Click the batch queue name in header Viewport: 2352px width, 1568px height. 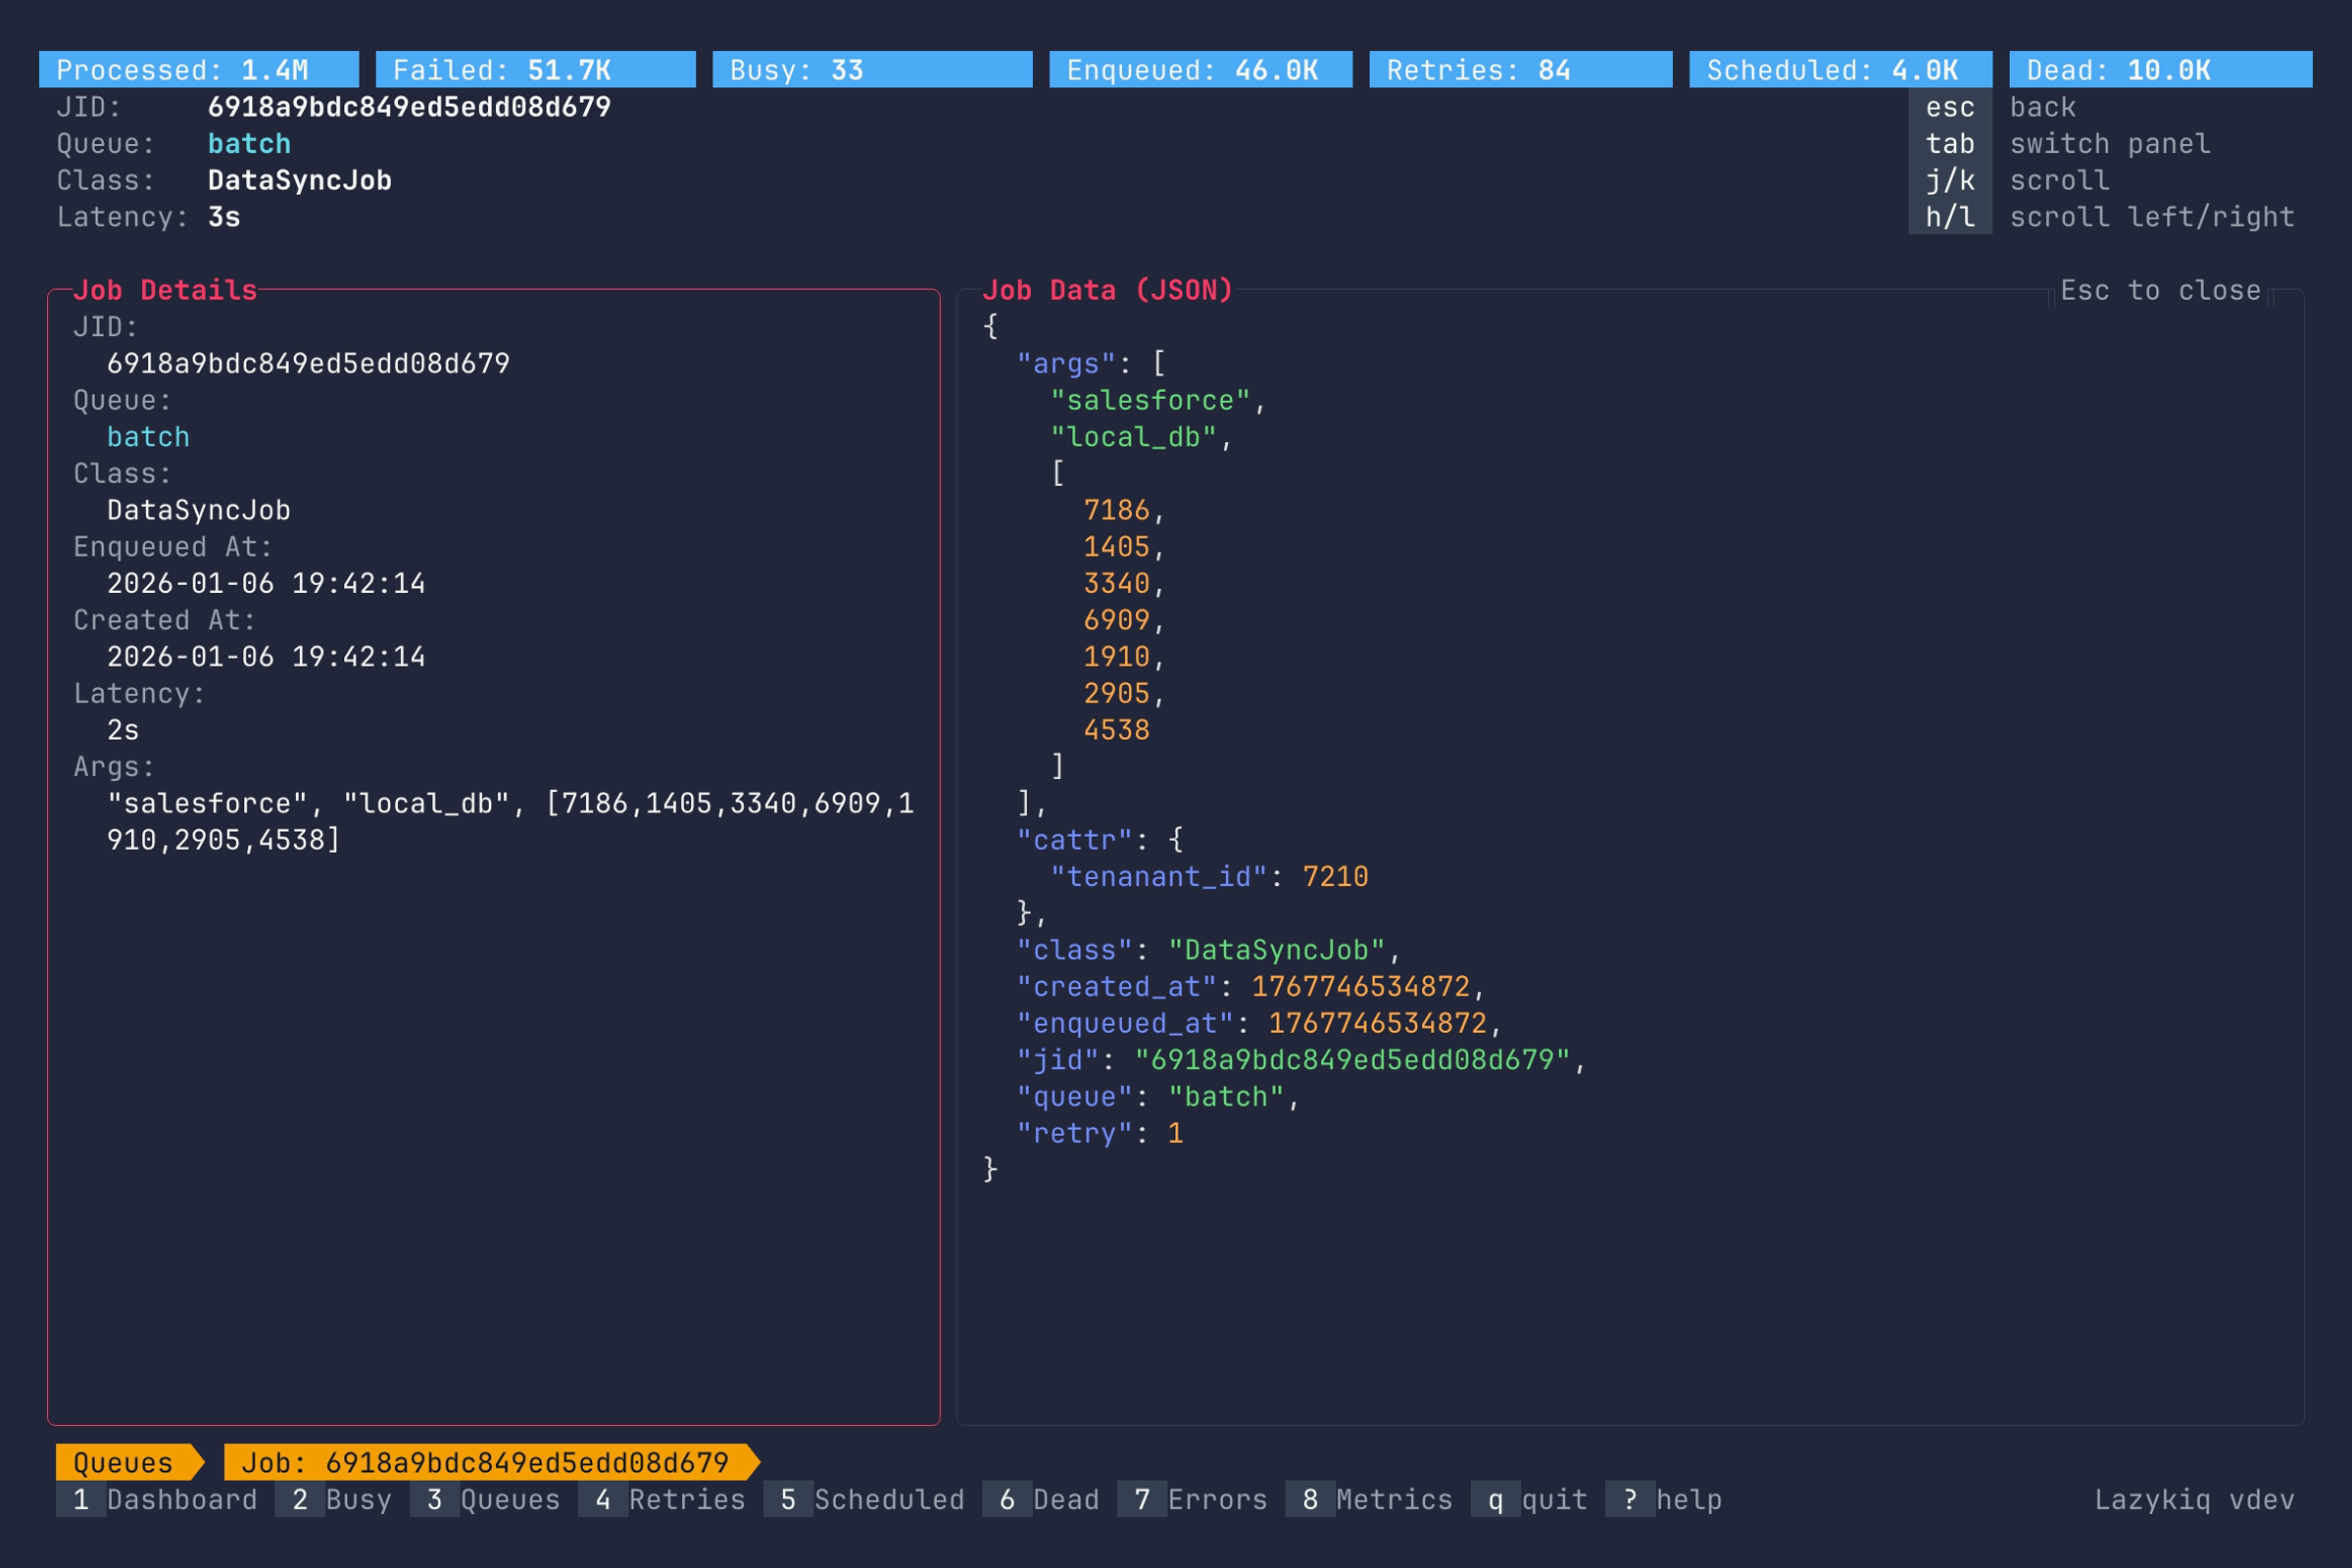tap(249, 144)
